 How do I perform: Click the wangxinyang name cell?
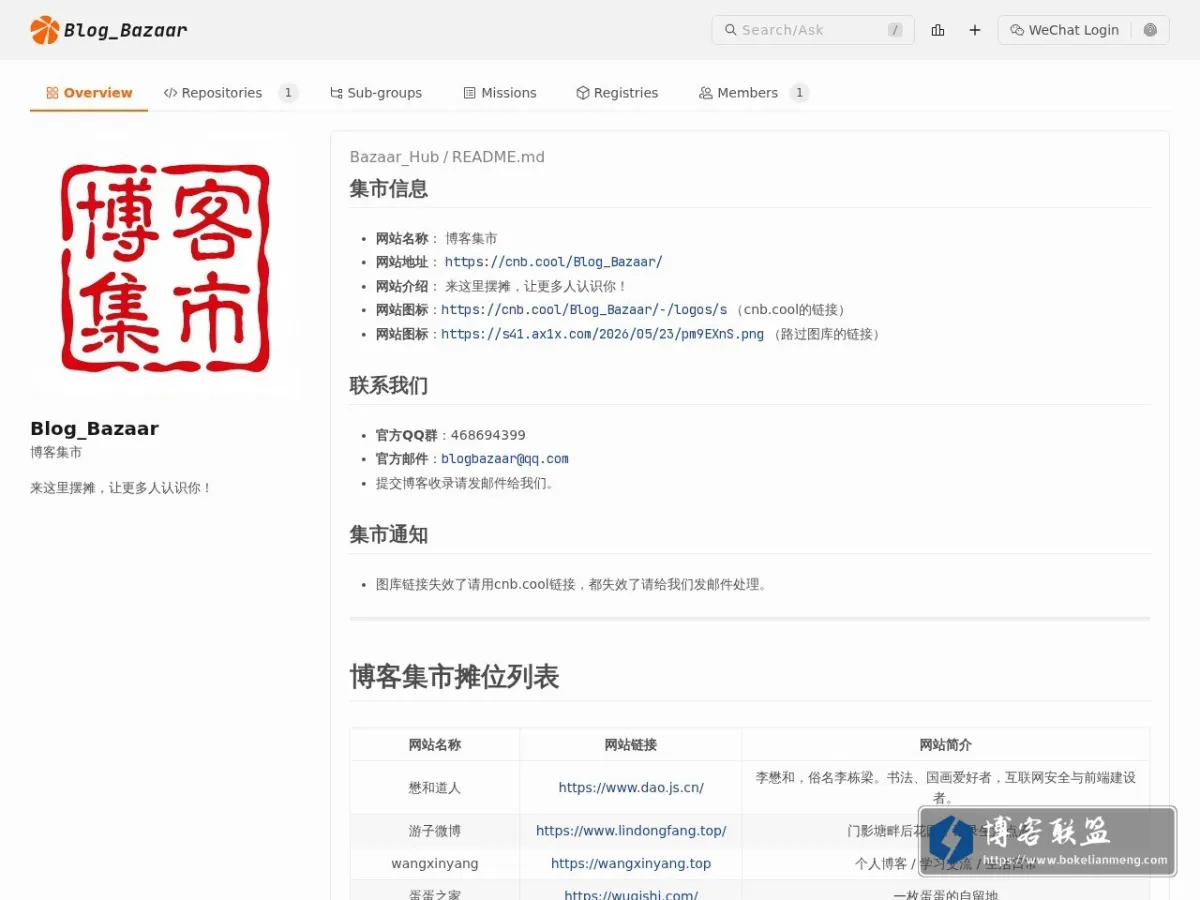435,863
